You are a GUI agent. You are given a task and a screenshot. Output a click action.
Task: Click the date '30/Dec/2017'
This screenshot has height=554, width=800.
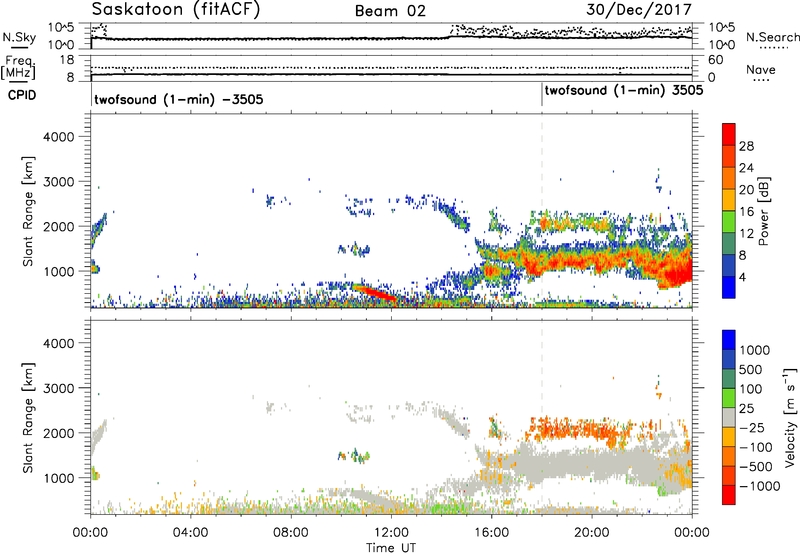coord(639,10)
